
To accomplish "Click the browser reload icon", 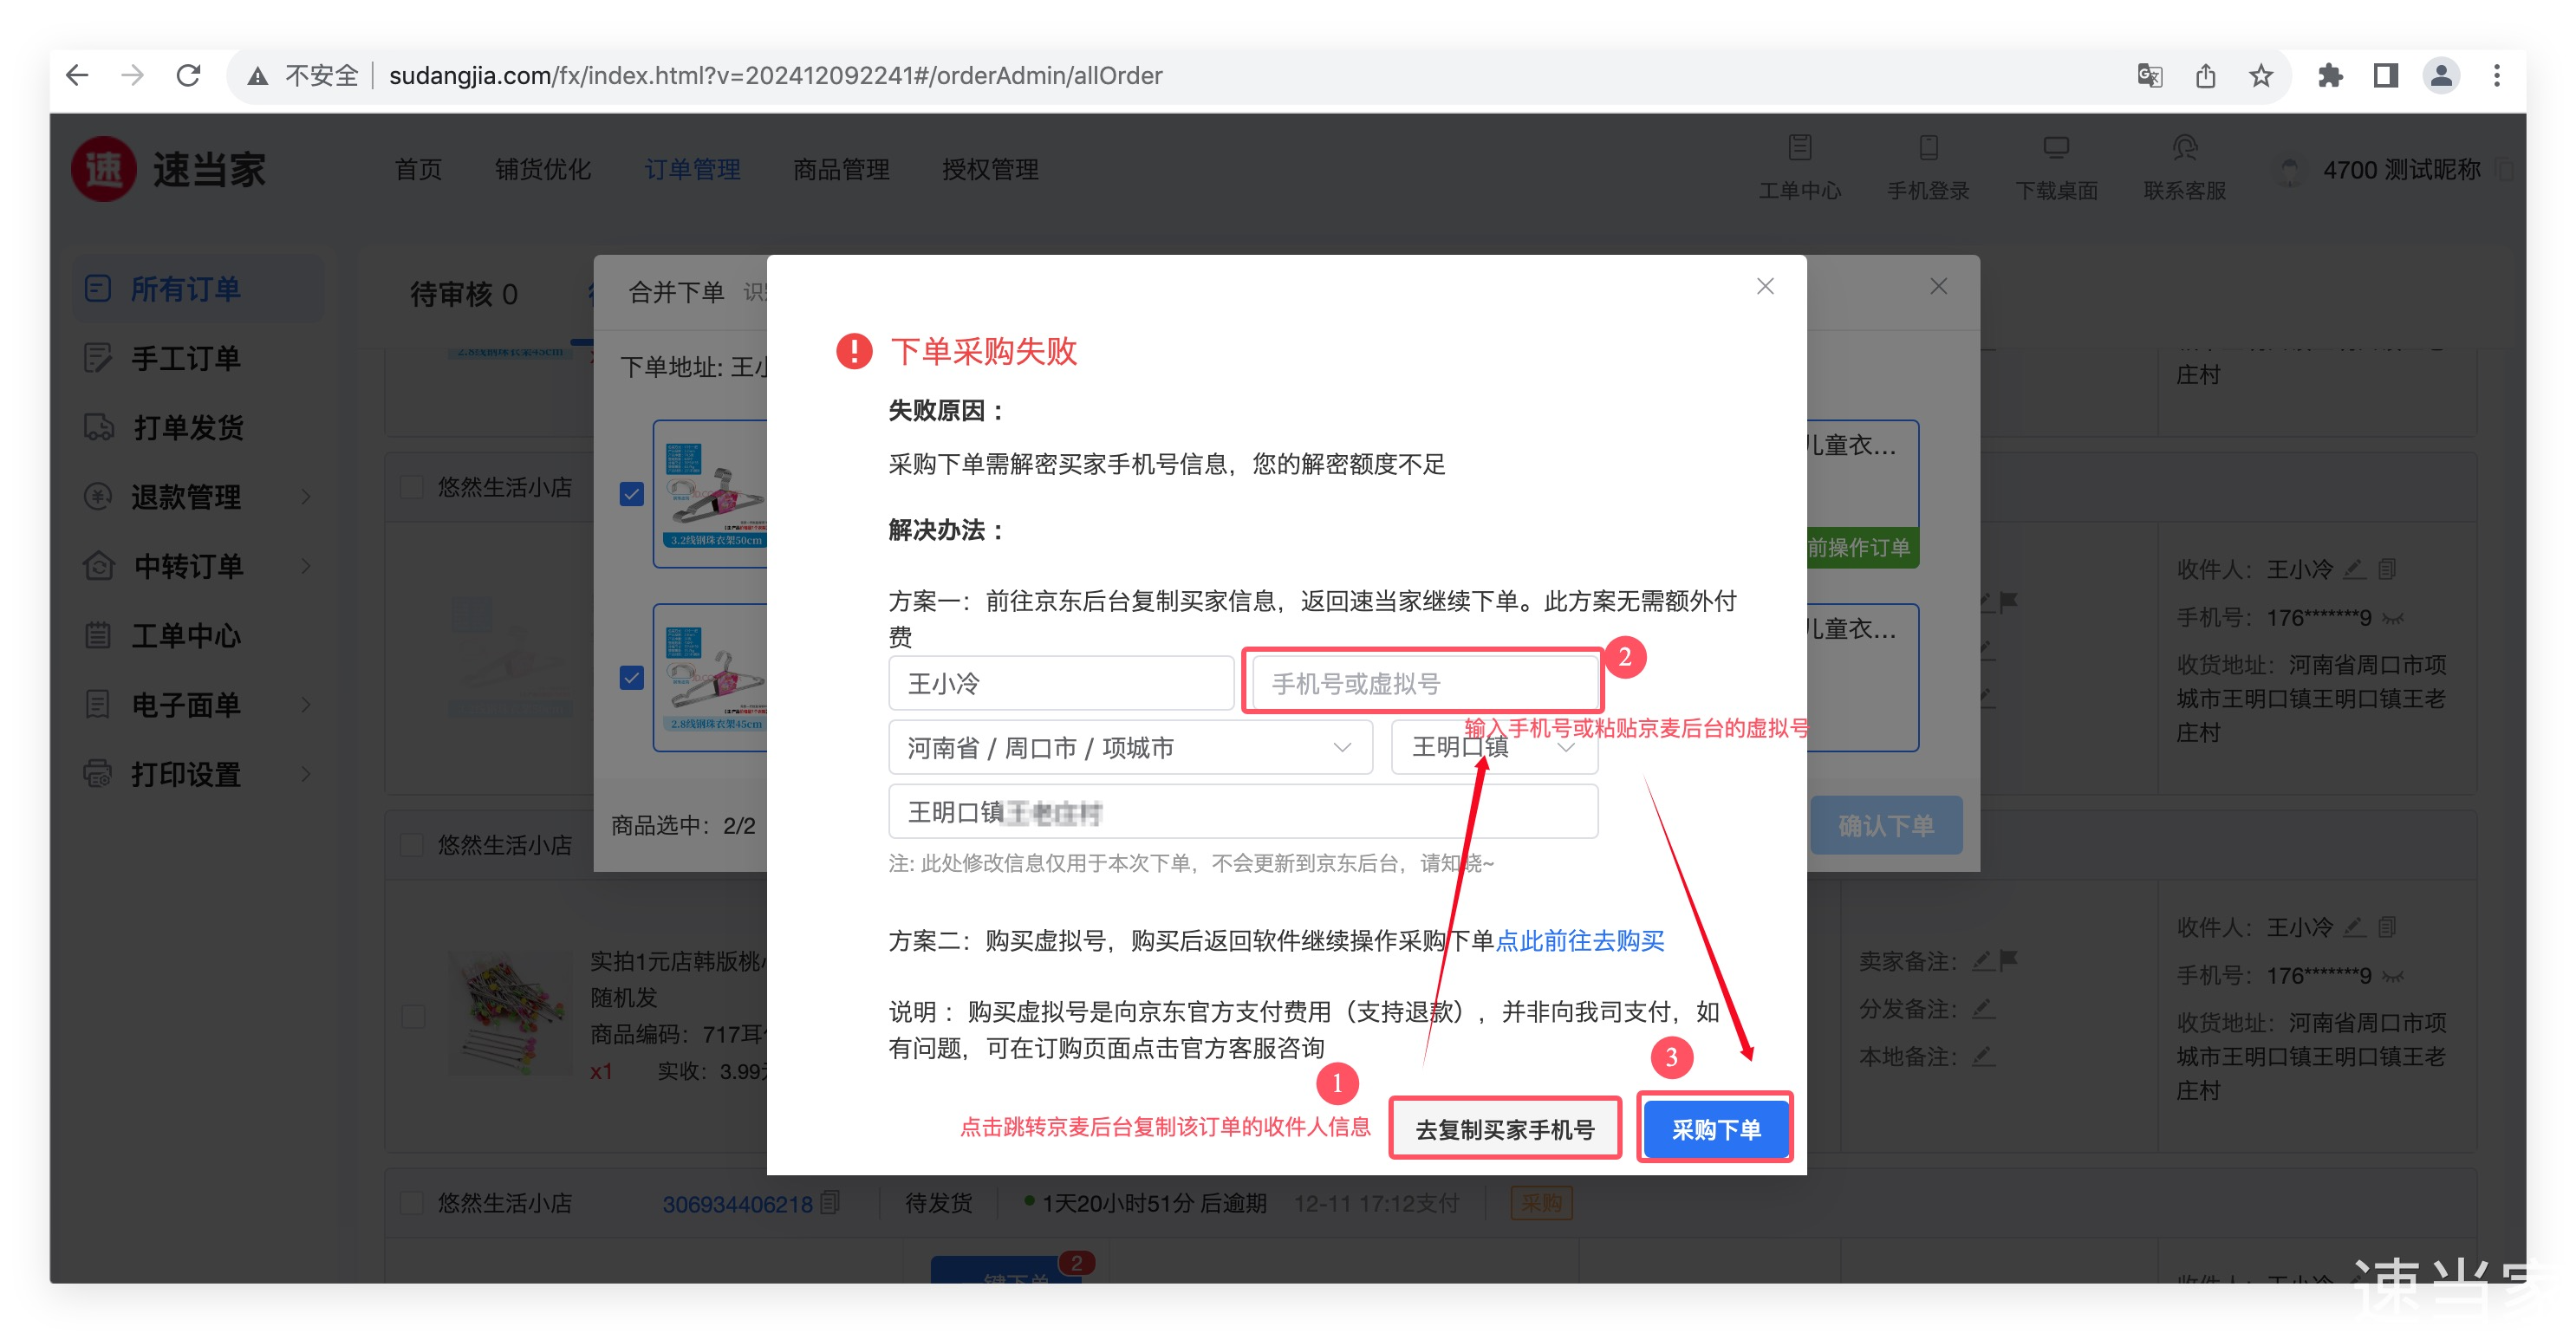I will coord(188,75).
